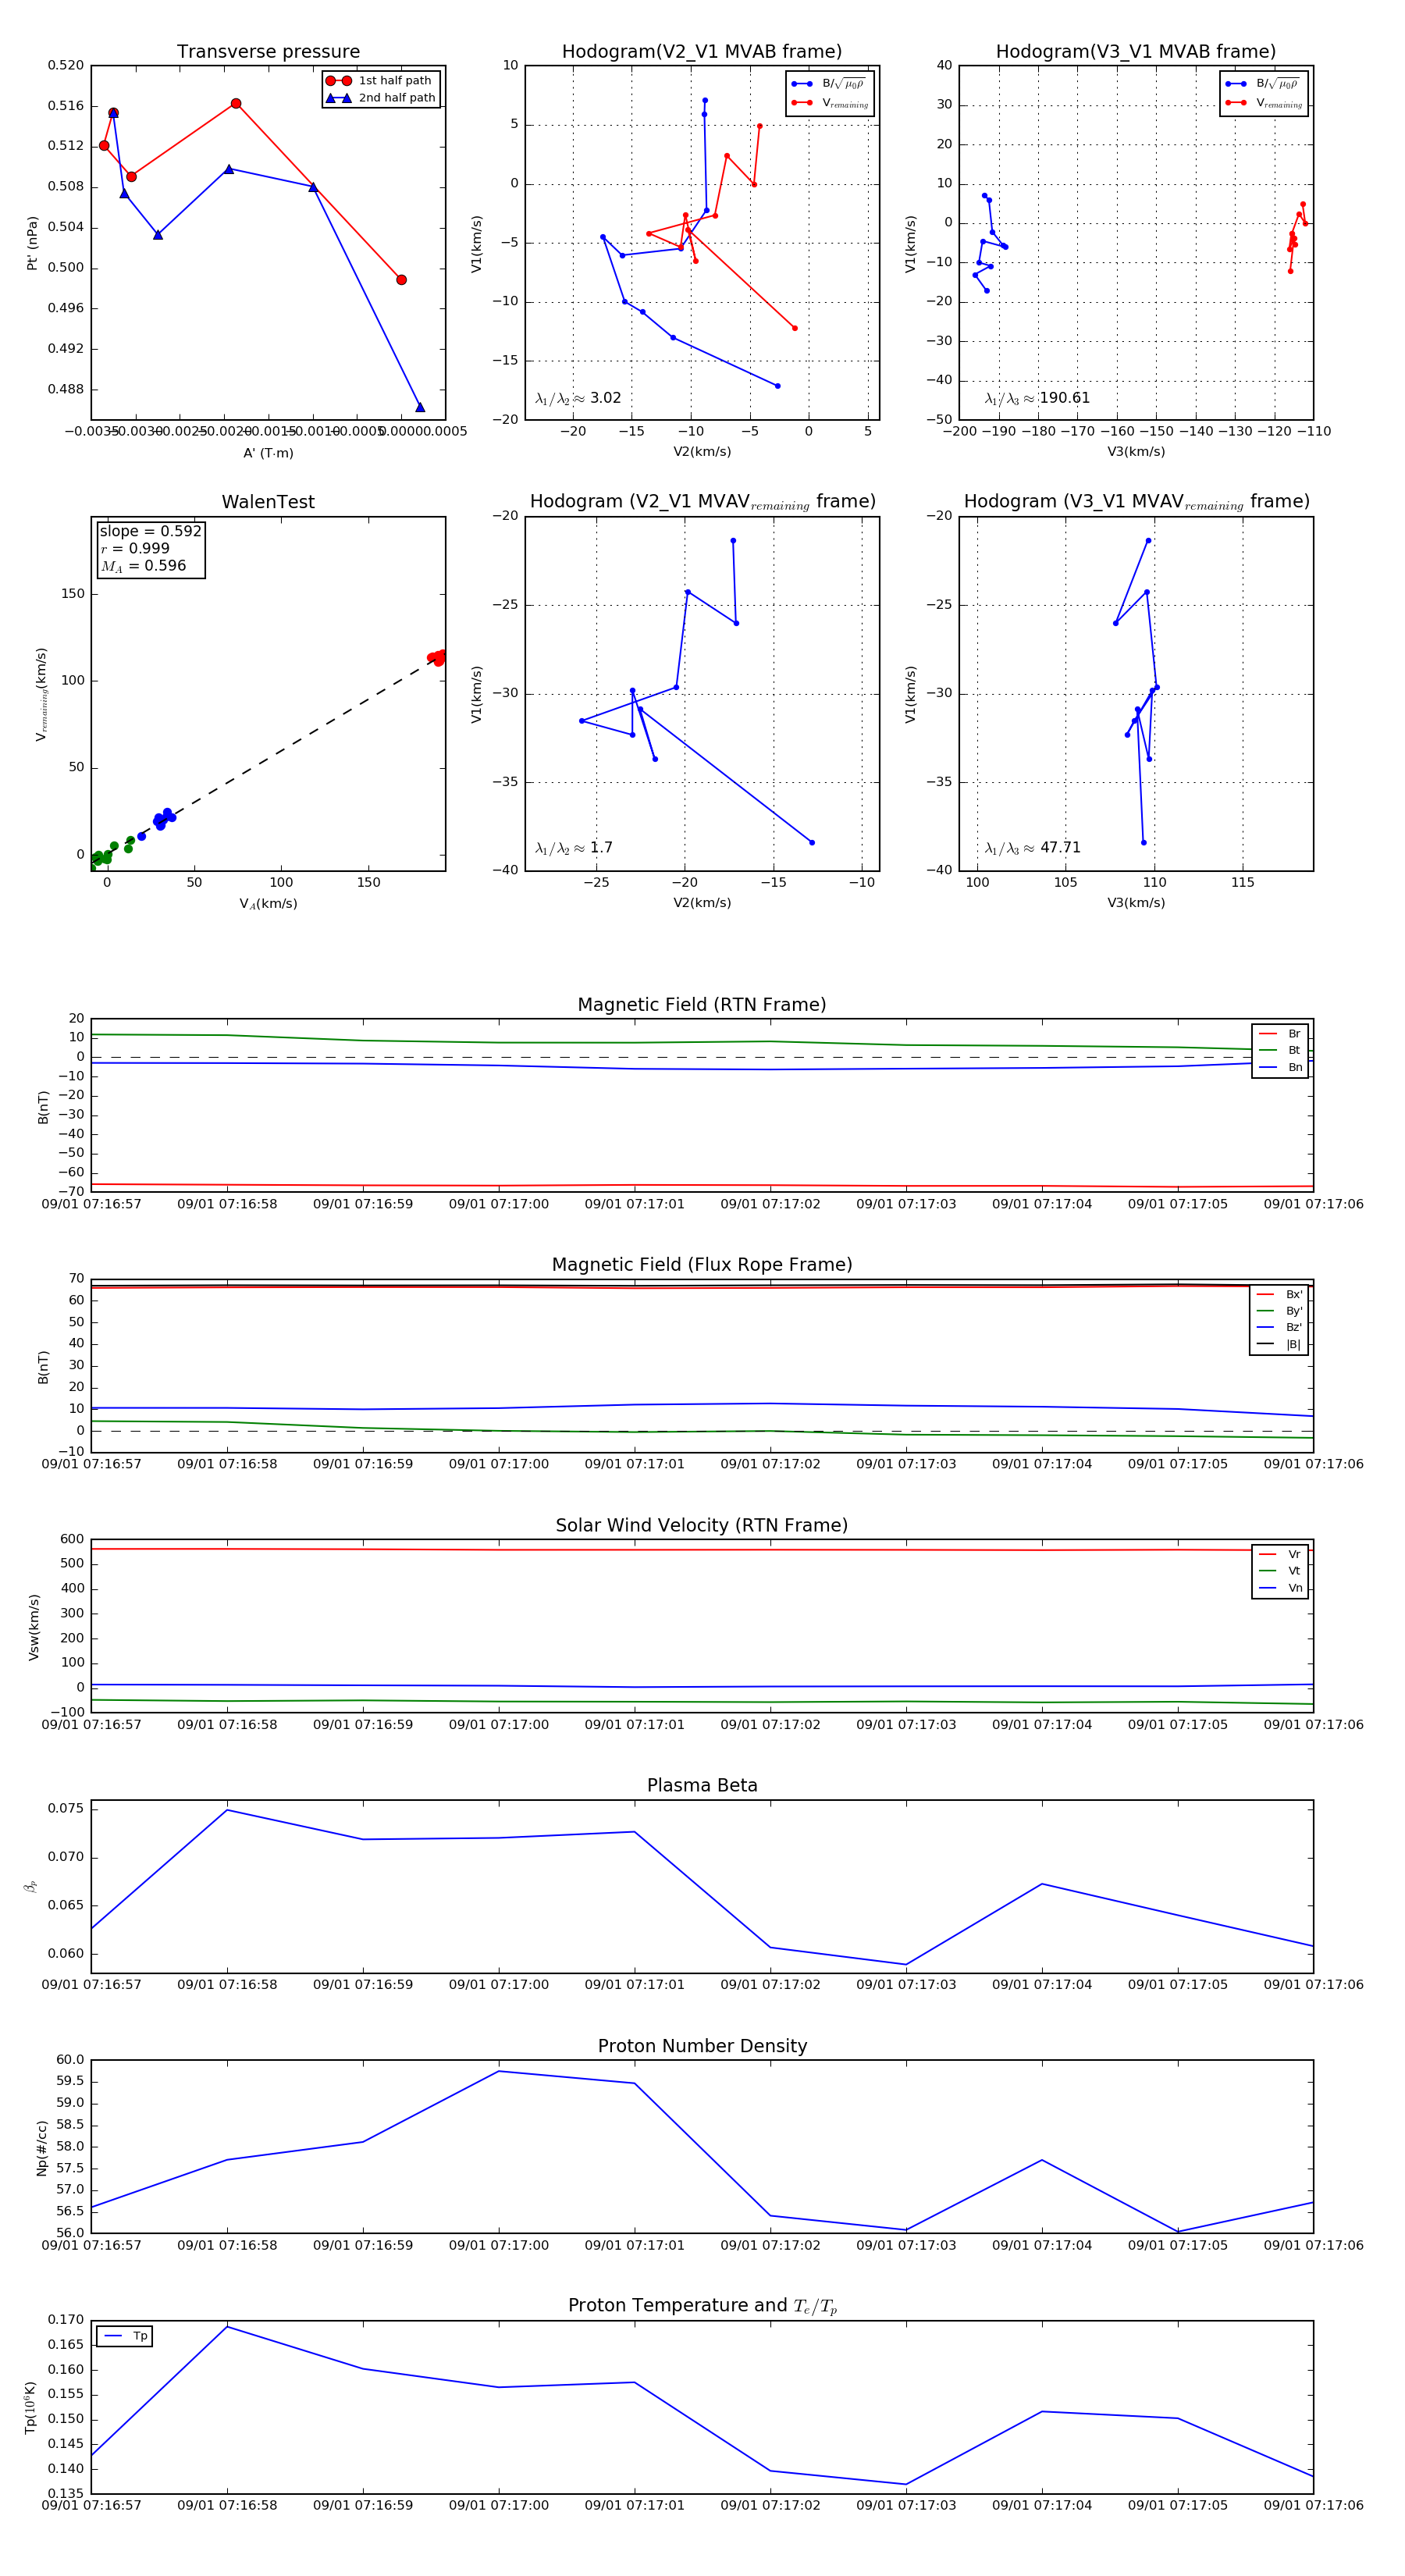Viewport: 1405px width, 2576px height.
Task: Click 'Np(#/cc)' y-axis label
Action: click(x=42, y=2148)
